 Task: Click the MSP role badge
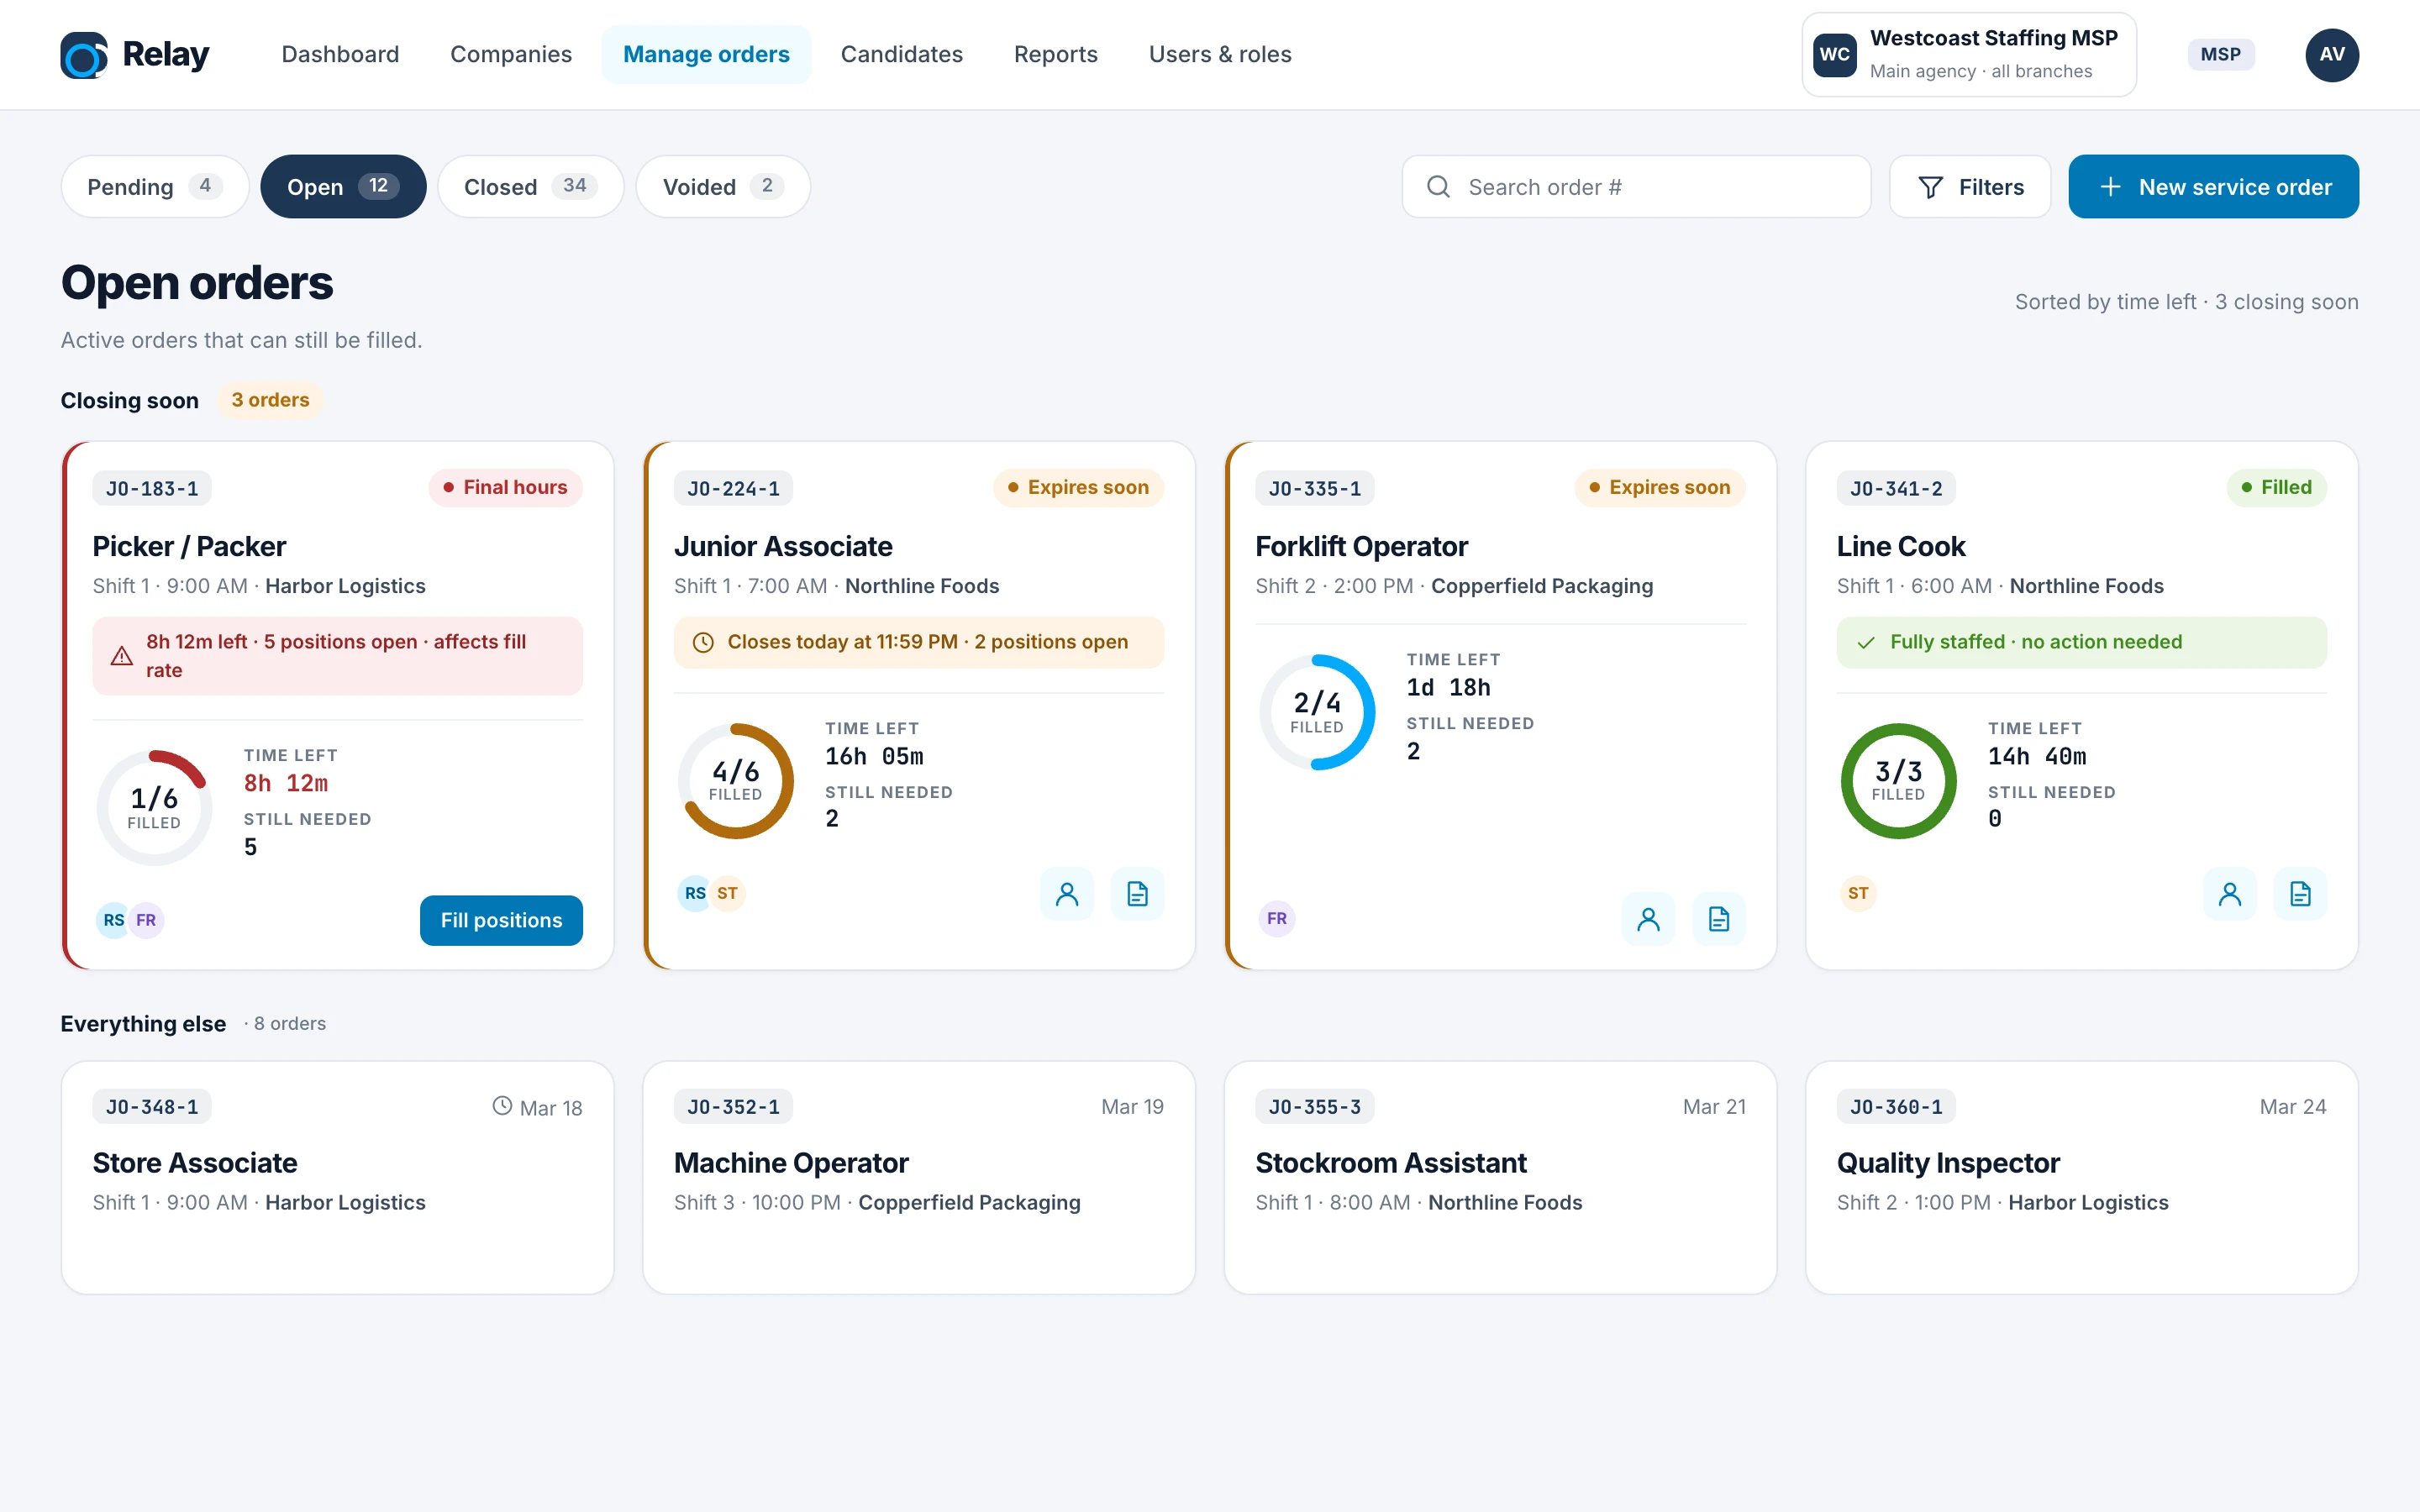coord(2220,54)
